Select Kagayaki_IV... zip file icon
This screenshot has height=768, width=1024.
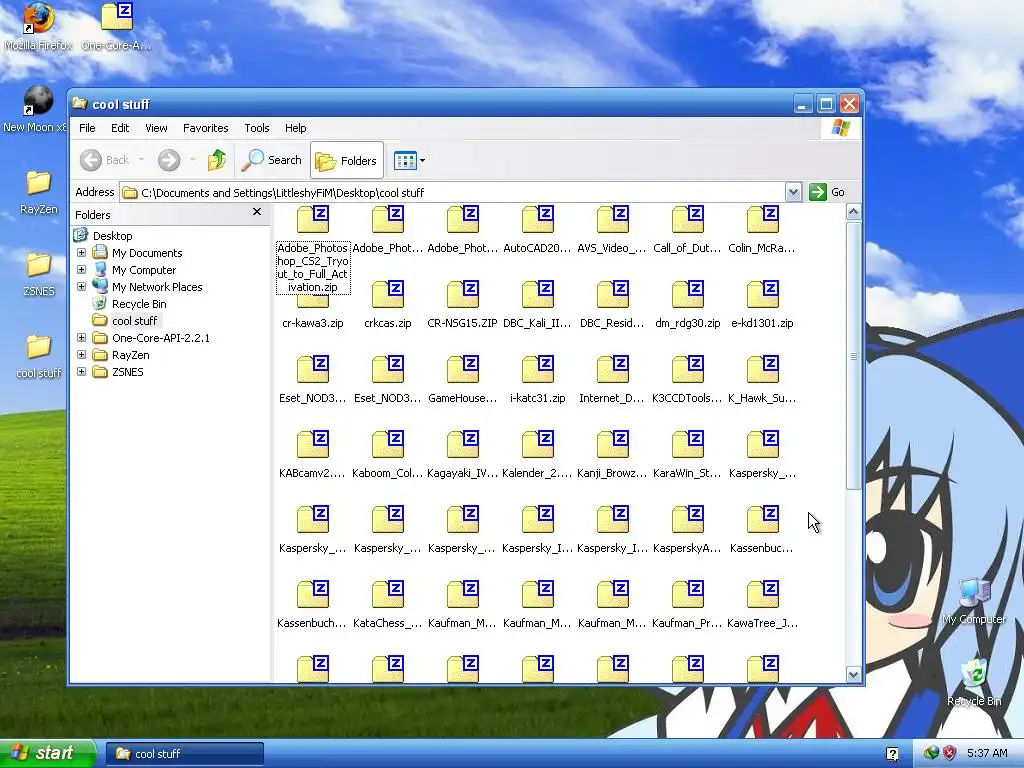coord(462,445)
